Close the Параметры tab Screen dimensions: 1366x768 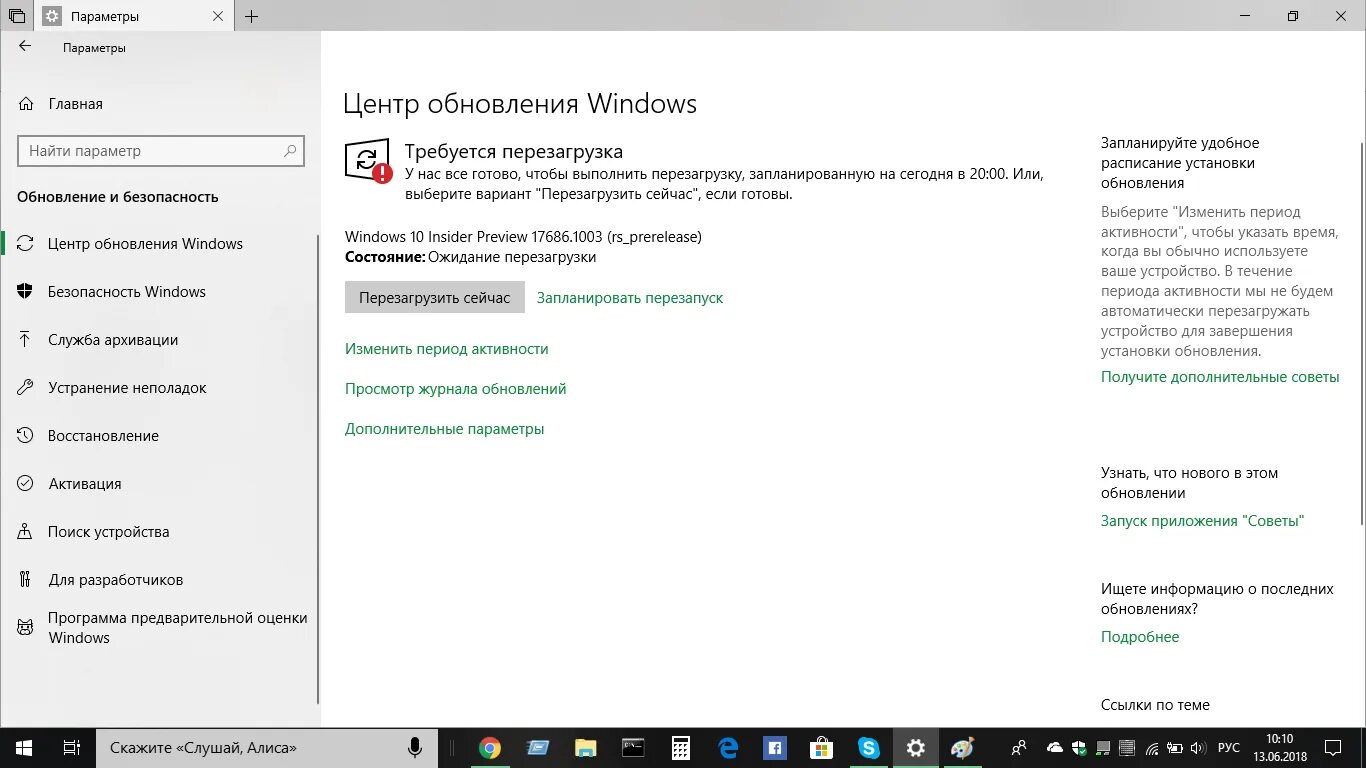[218, 16]
